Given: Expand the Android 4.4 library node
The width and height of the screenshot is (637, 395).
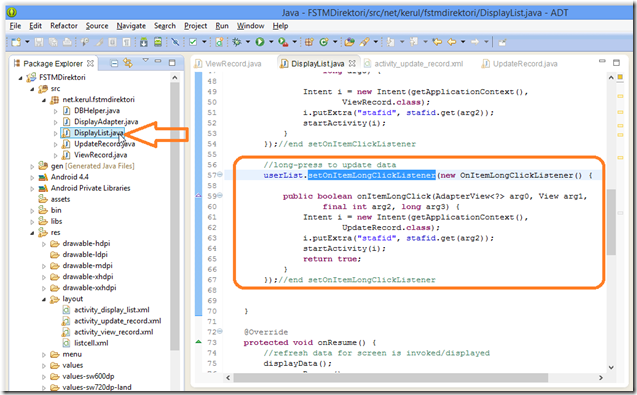Looking at the screenshot, I should click(x=32, y=177).
